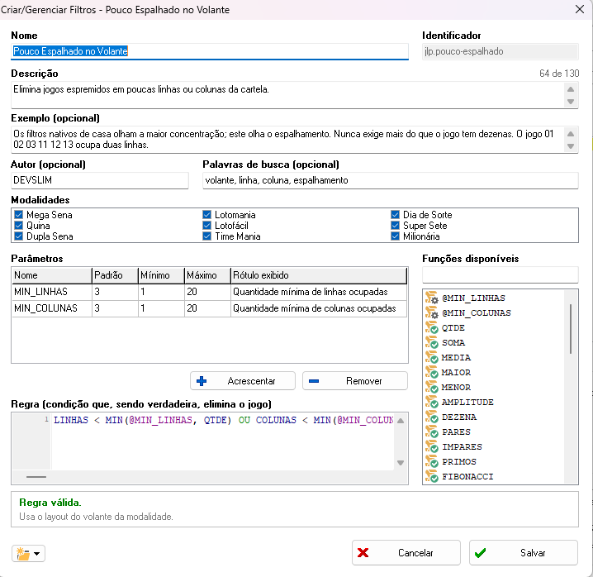
Task: Click the blue plus icon on Acrescentar
Action: 202,381
